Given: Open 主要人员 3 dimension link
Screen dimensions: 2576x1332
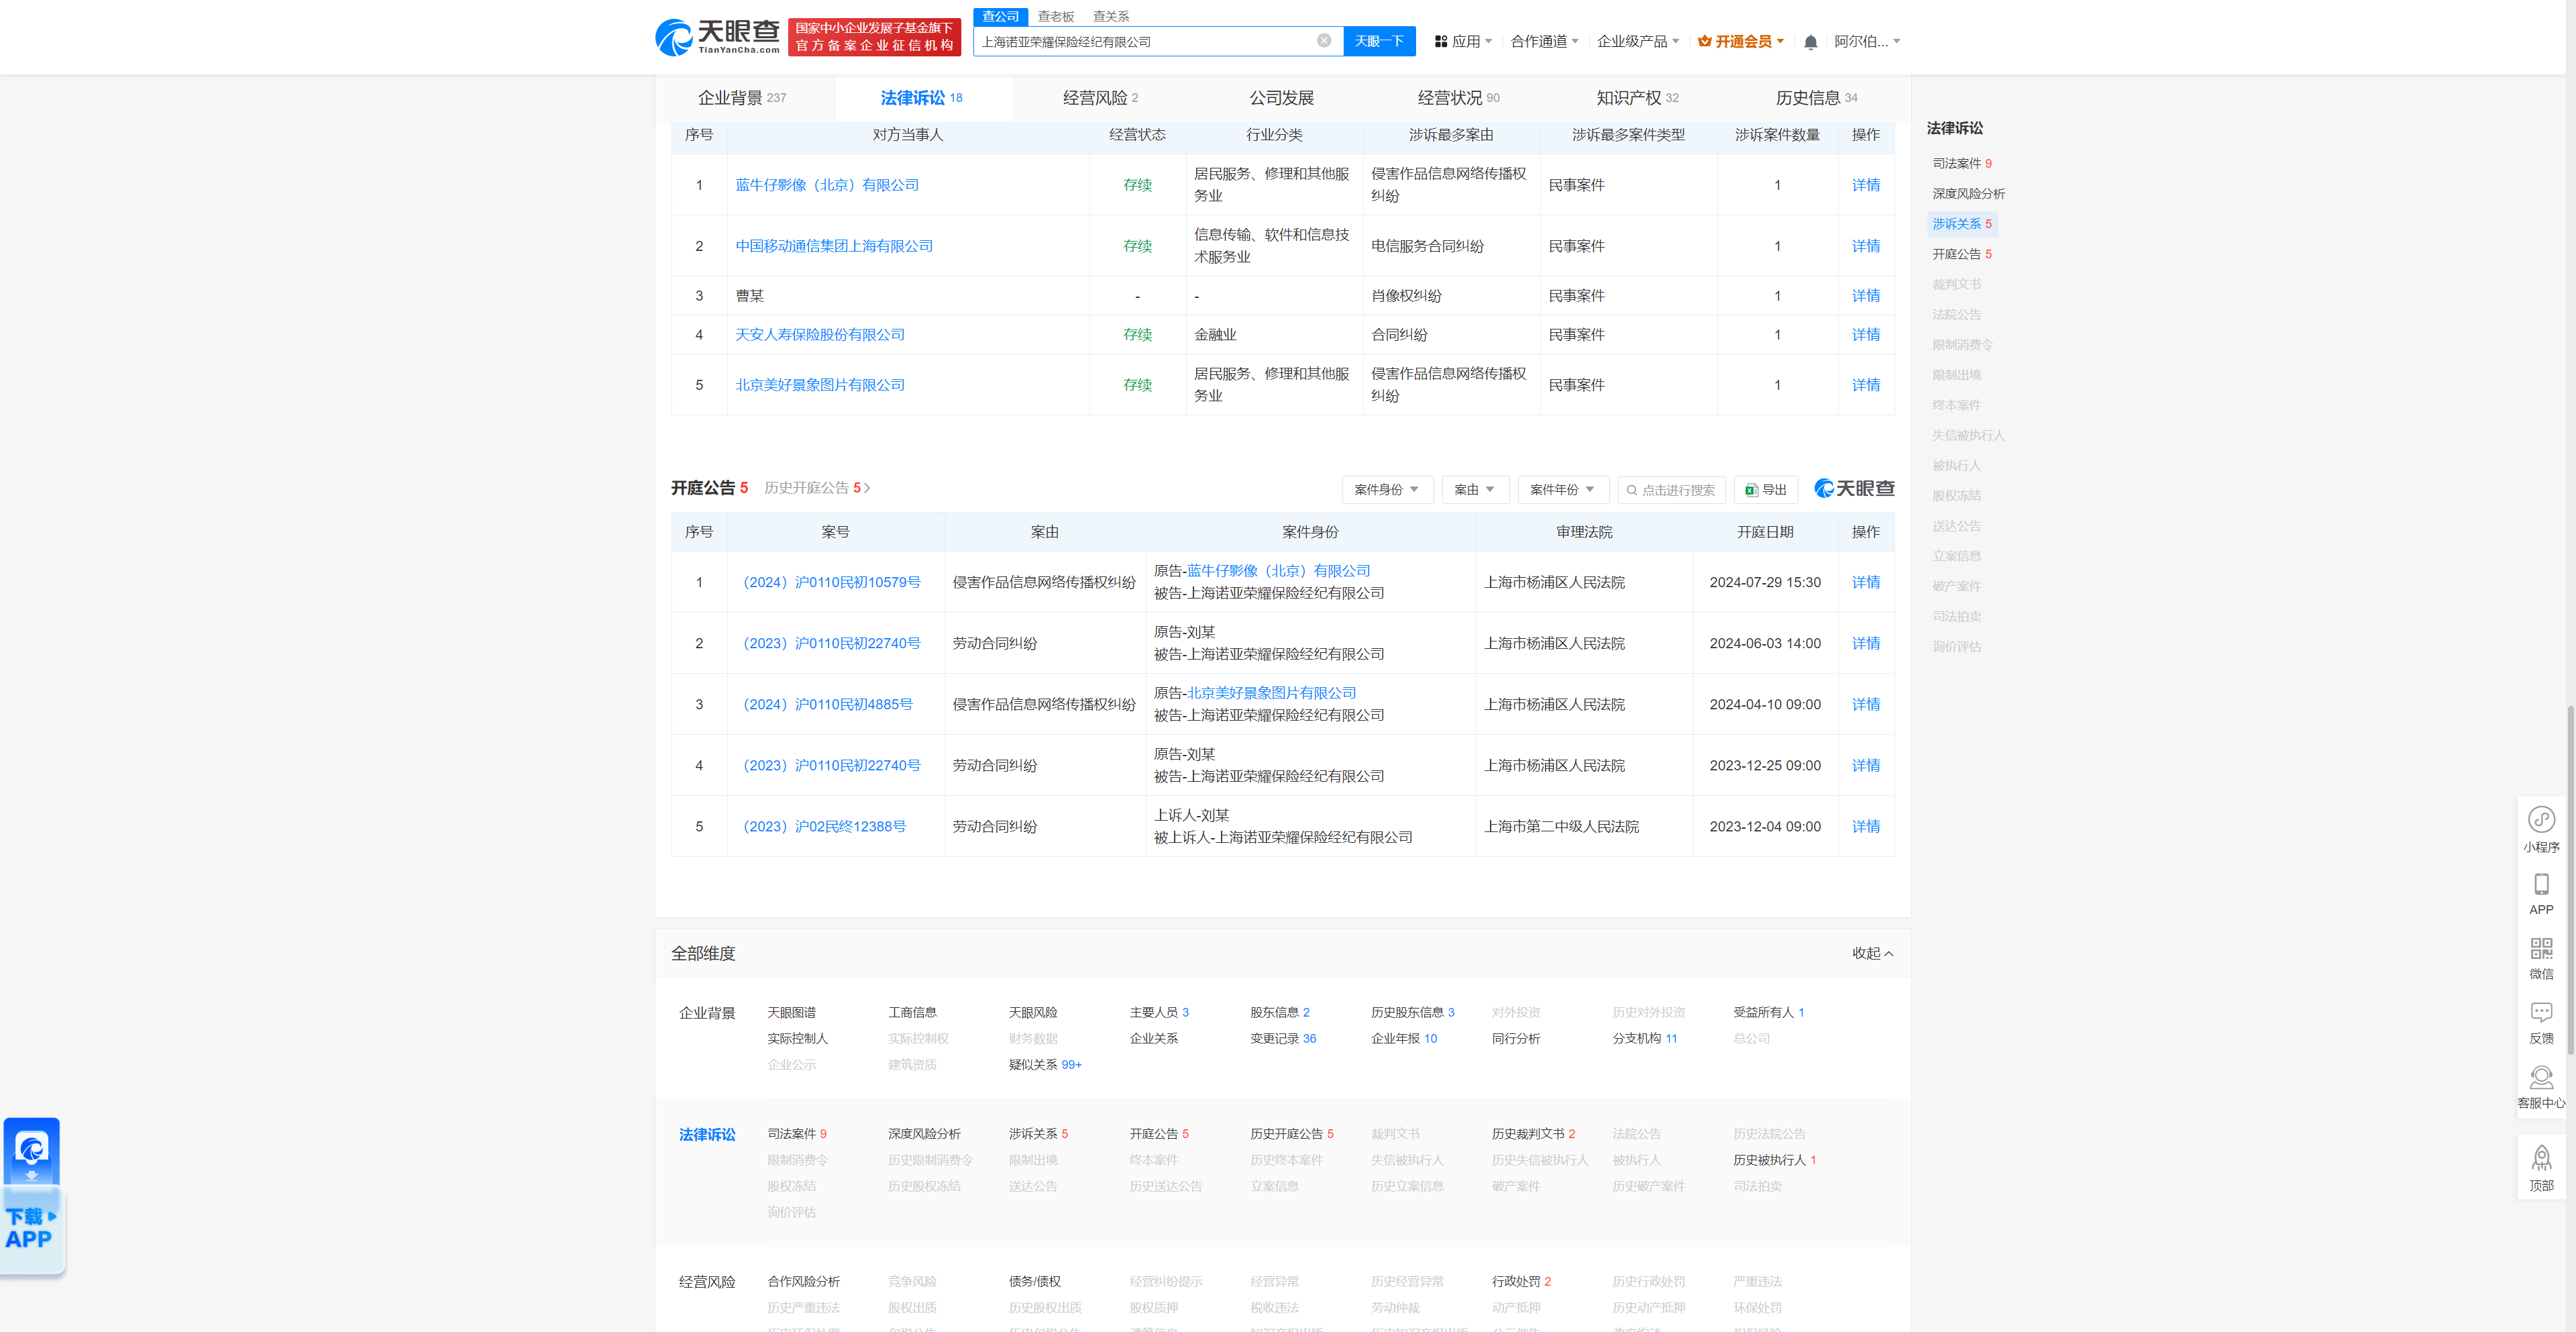Looking at the screenshot, I should (1159, 1012).
